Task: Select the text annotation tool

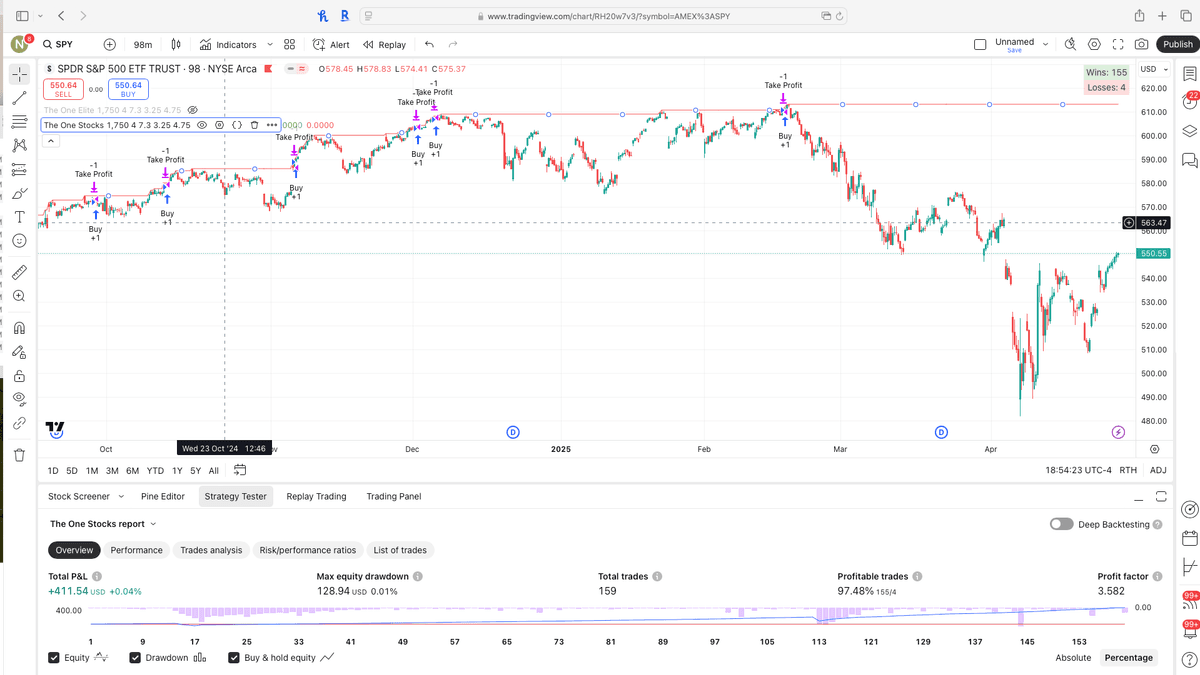Action: point(19,218)
